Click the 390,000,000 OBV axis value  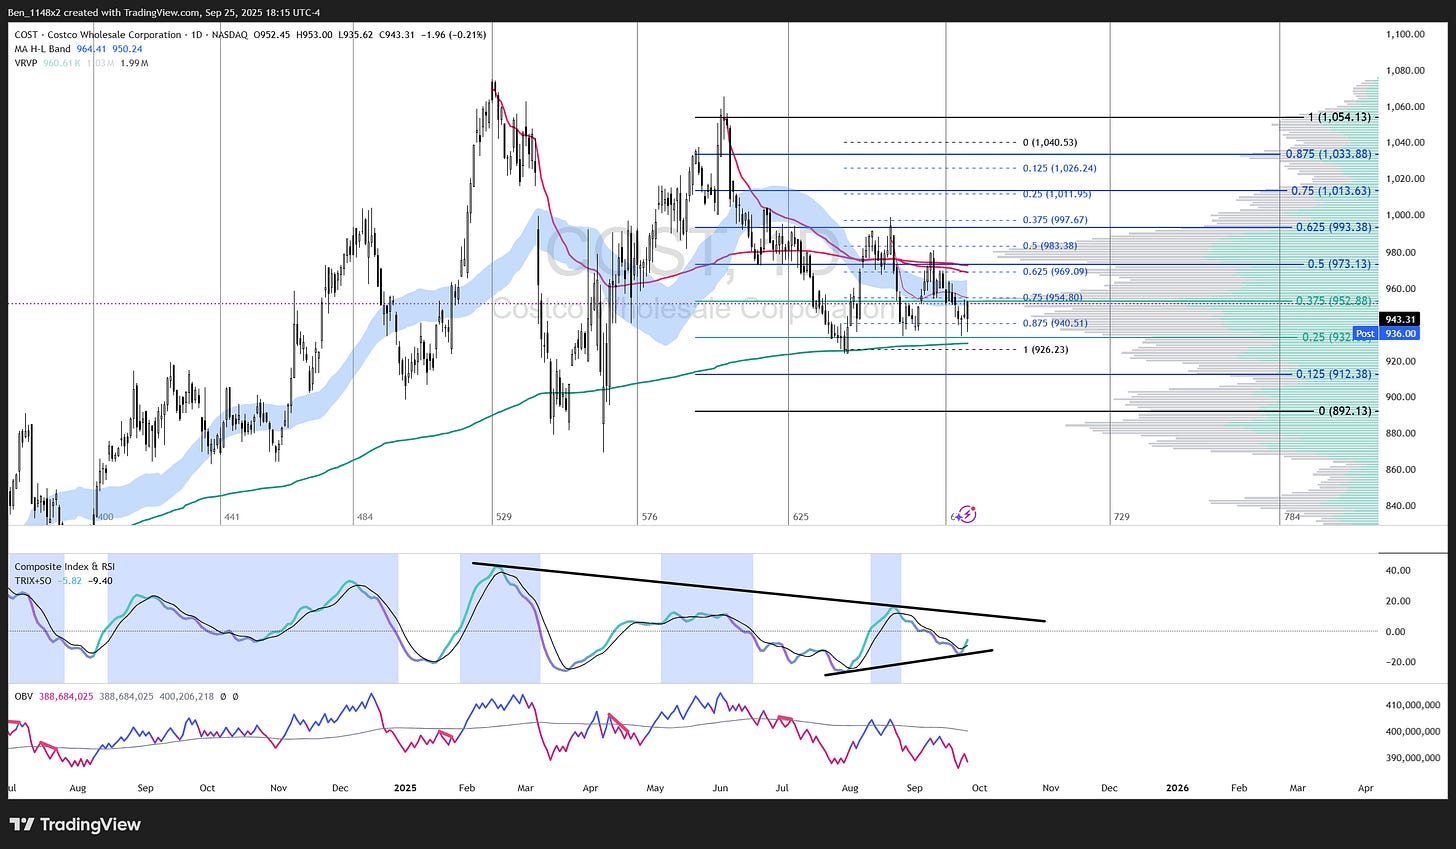[x=1413, y=759]
